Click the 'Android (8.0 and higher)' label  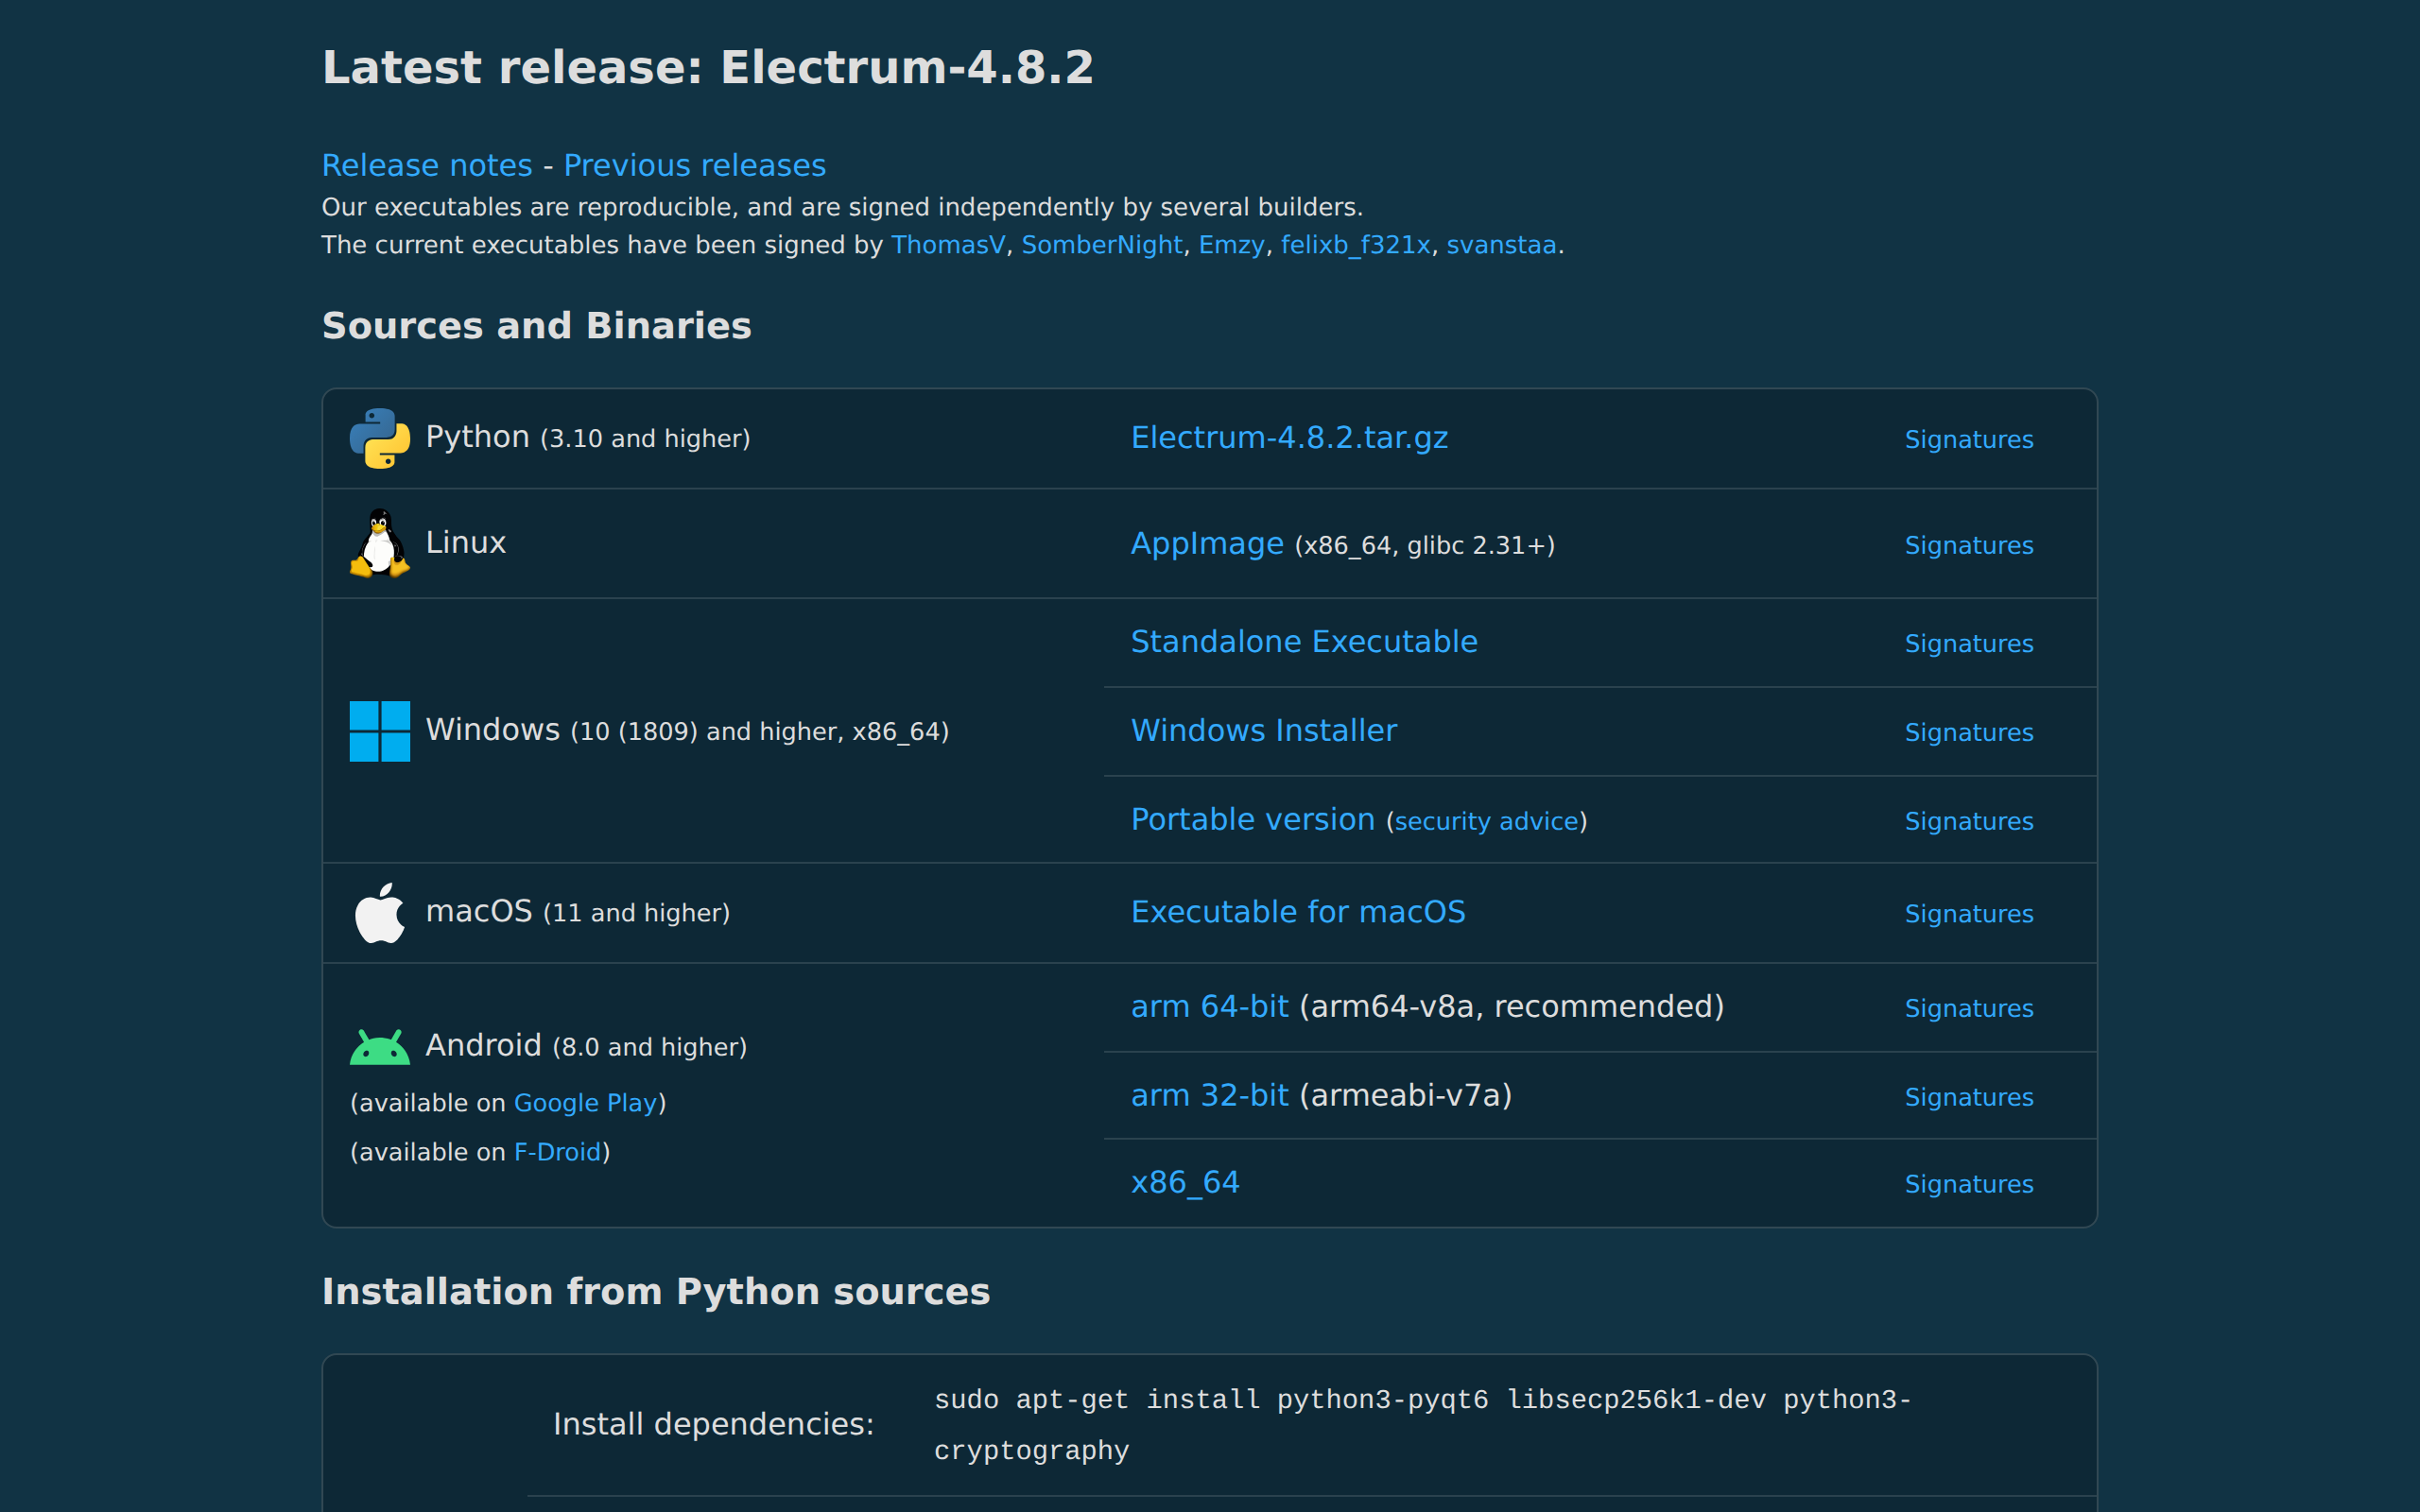pos(586,1046)
